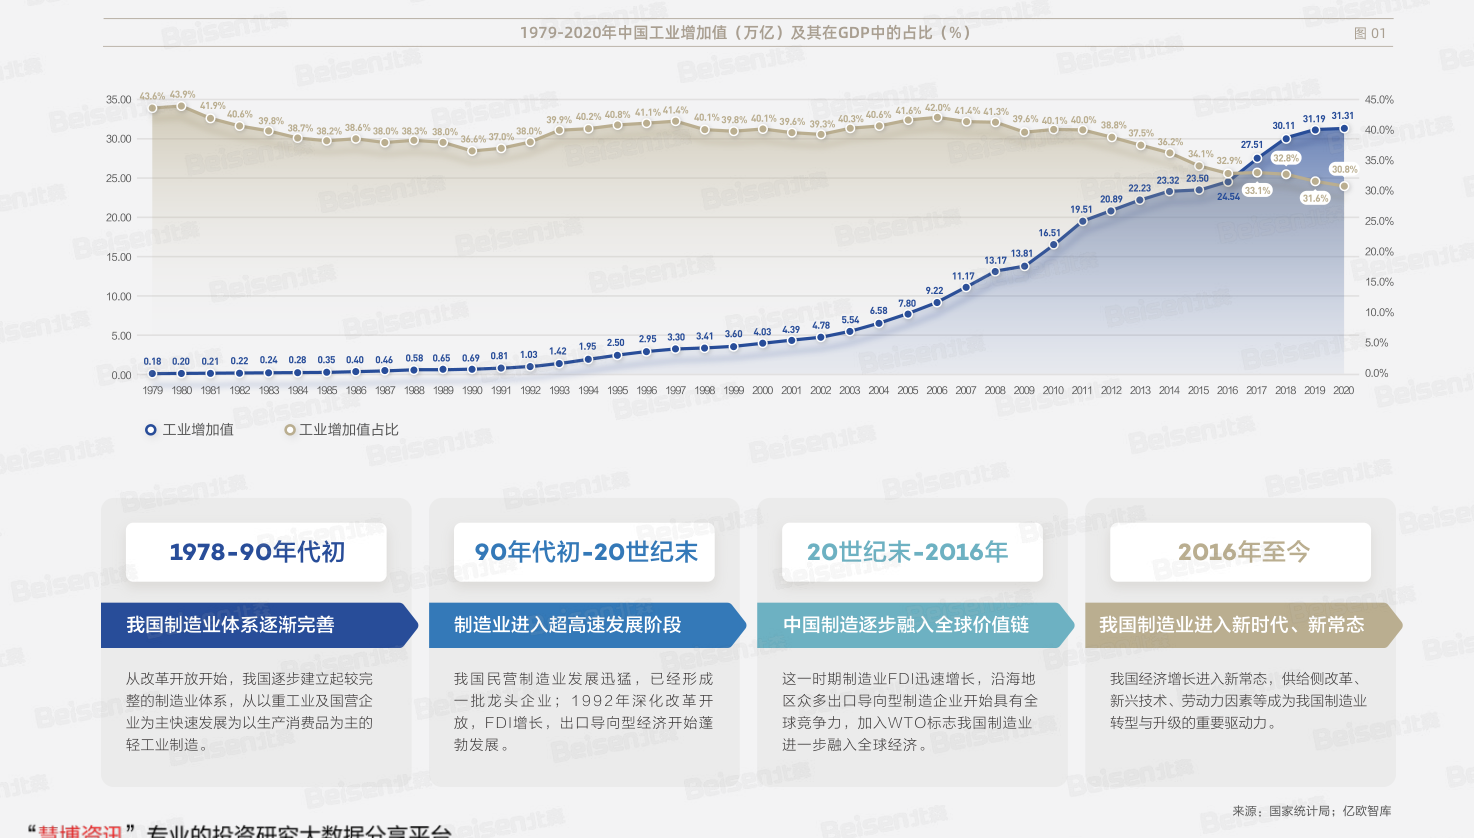Open the 1978-90年代初 period card

point(256,552)
